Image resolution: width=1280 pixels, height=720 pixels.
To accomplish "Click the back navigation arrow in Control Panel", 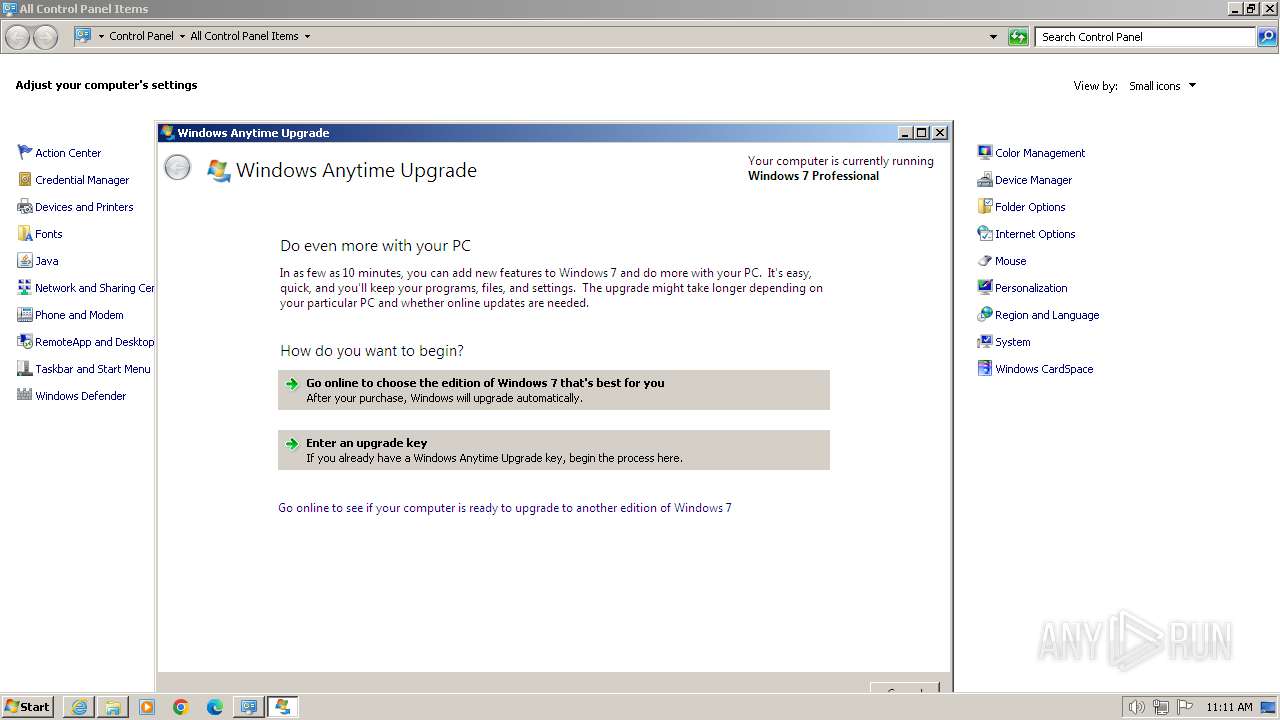I will tap(18, 37).
